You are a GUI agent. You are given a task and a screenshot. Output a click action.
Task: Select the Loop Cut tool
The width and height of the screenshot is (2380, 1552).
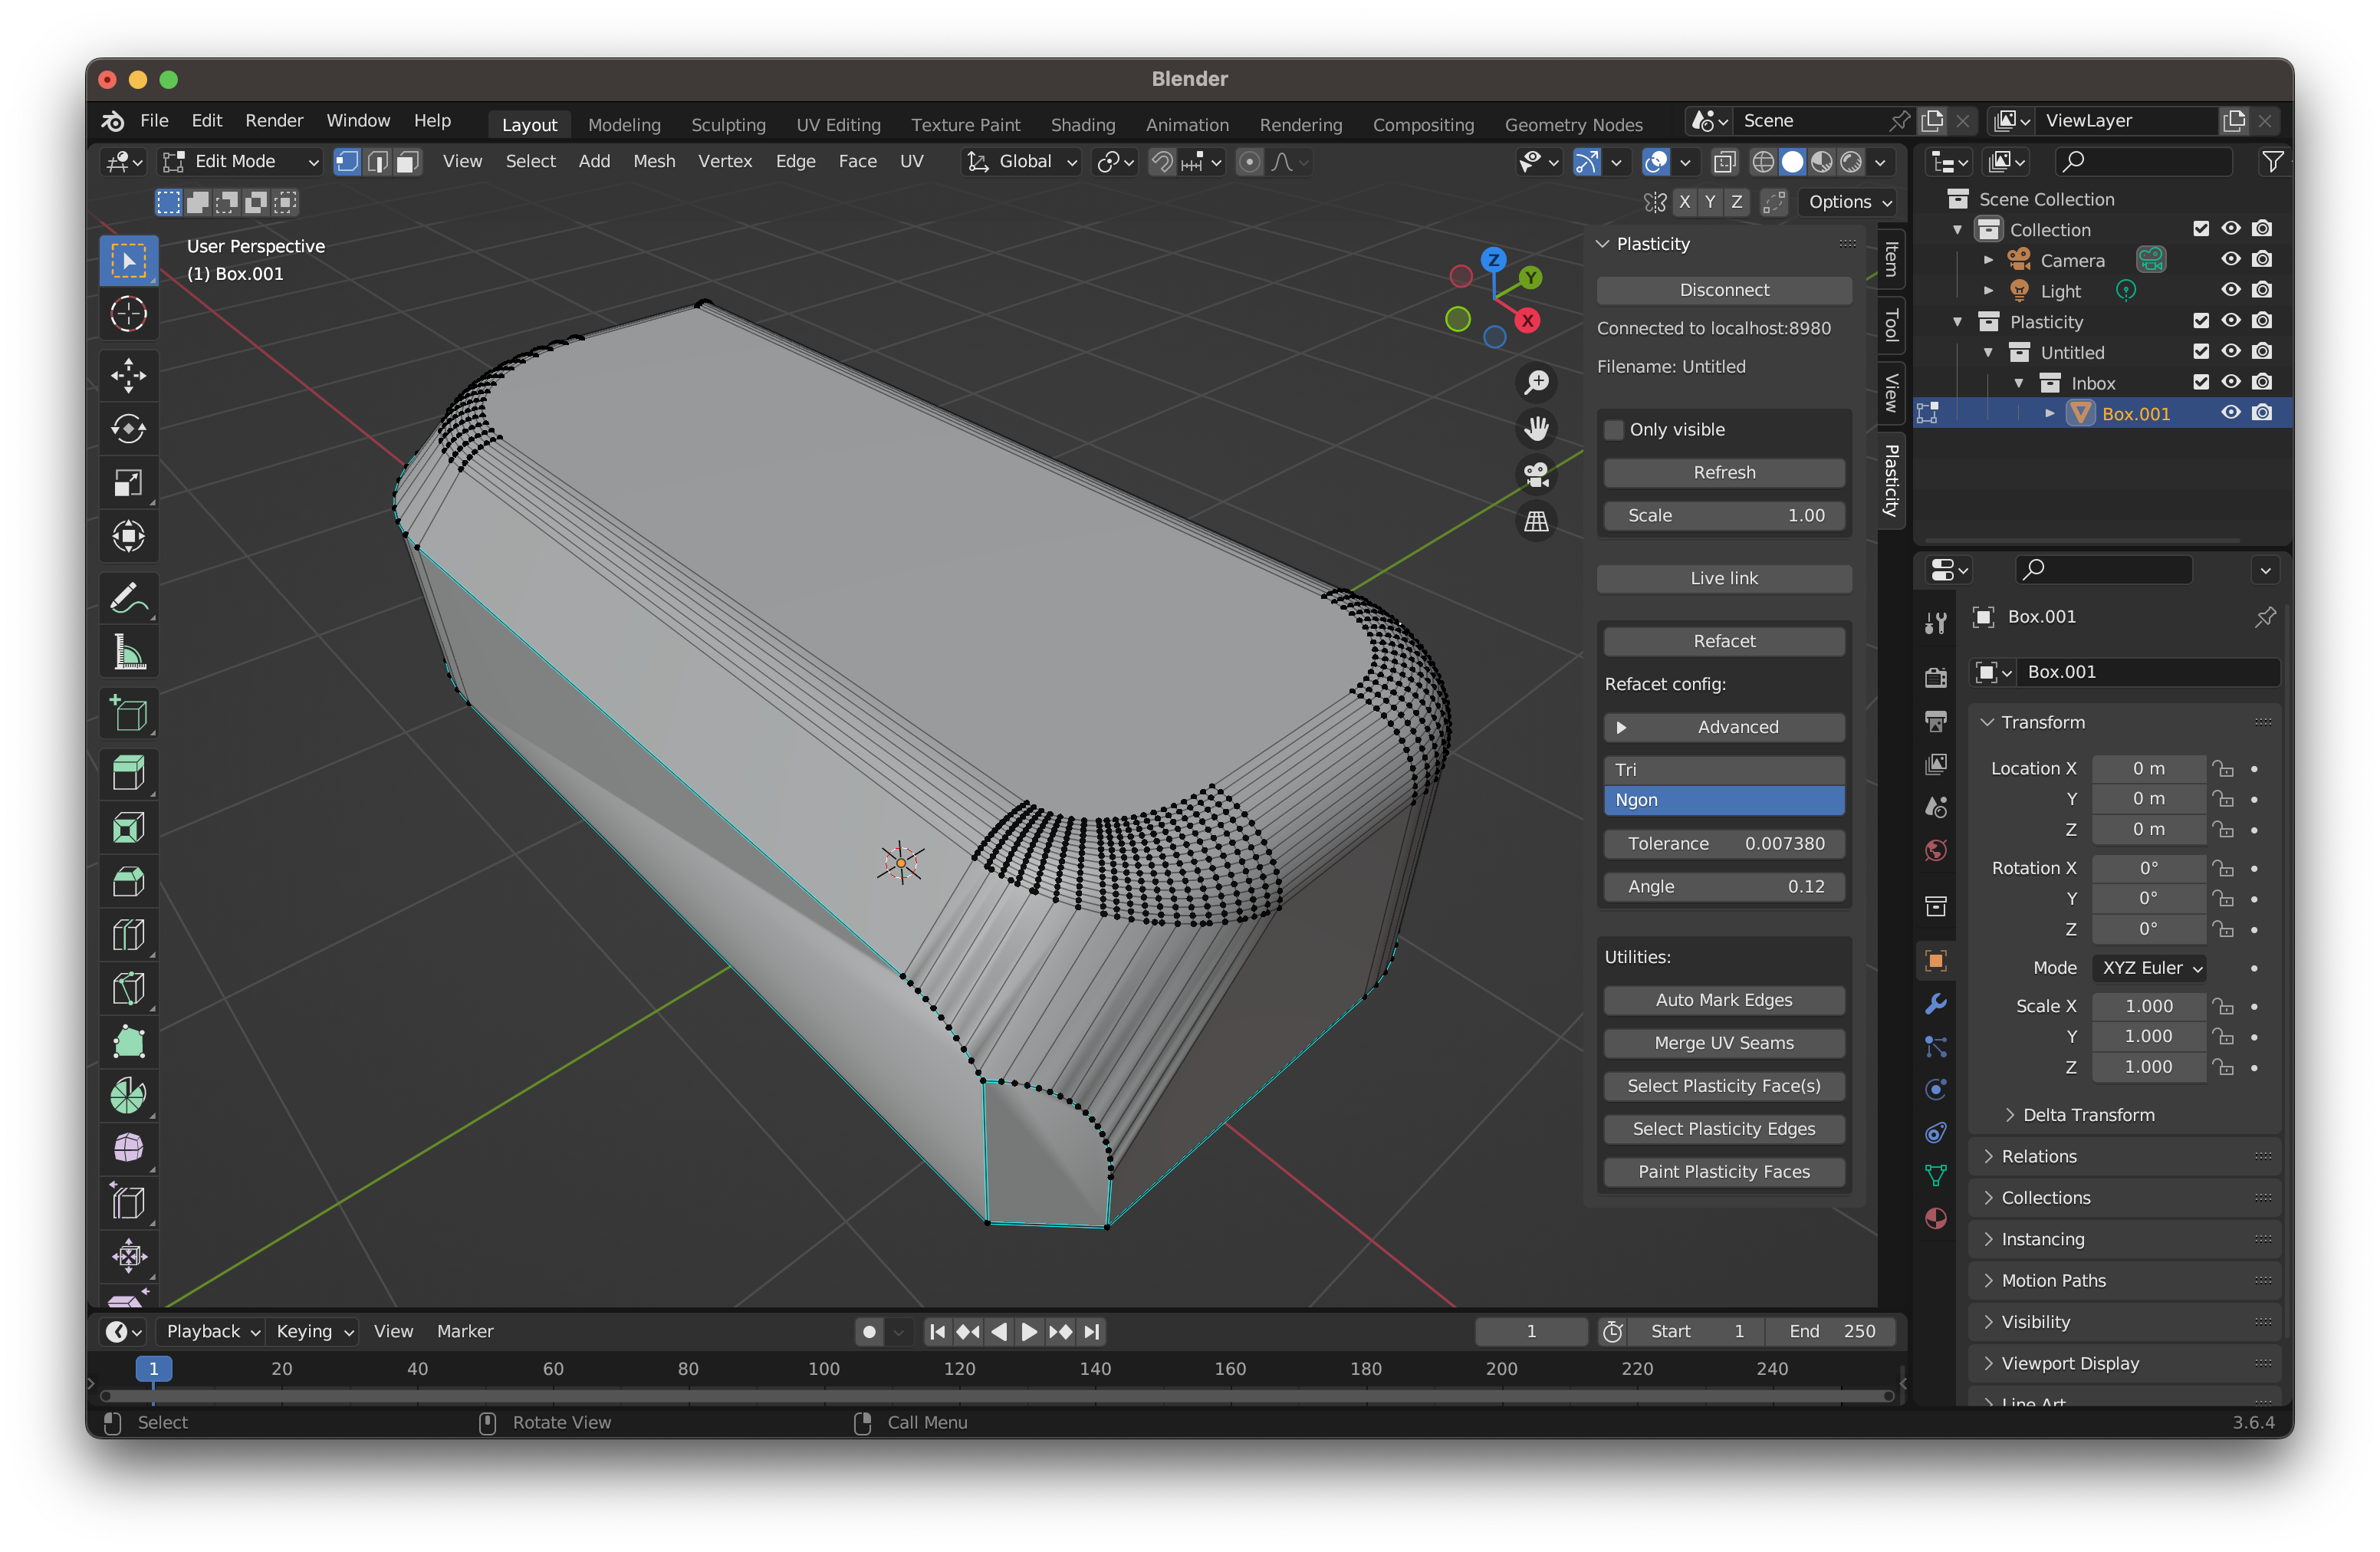click(x=128, y=935)
